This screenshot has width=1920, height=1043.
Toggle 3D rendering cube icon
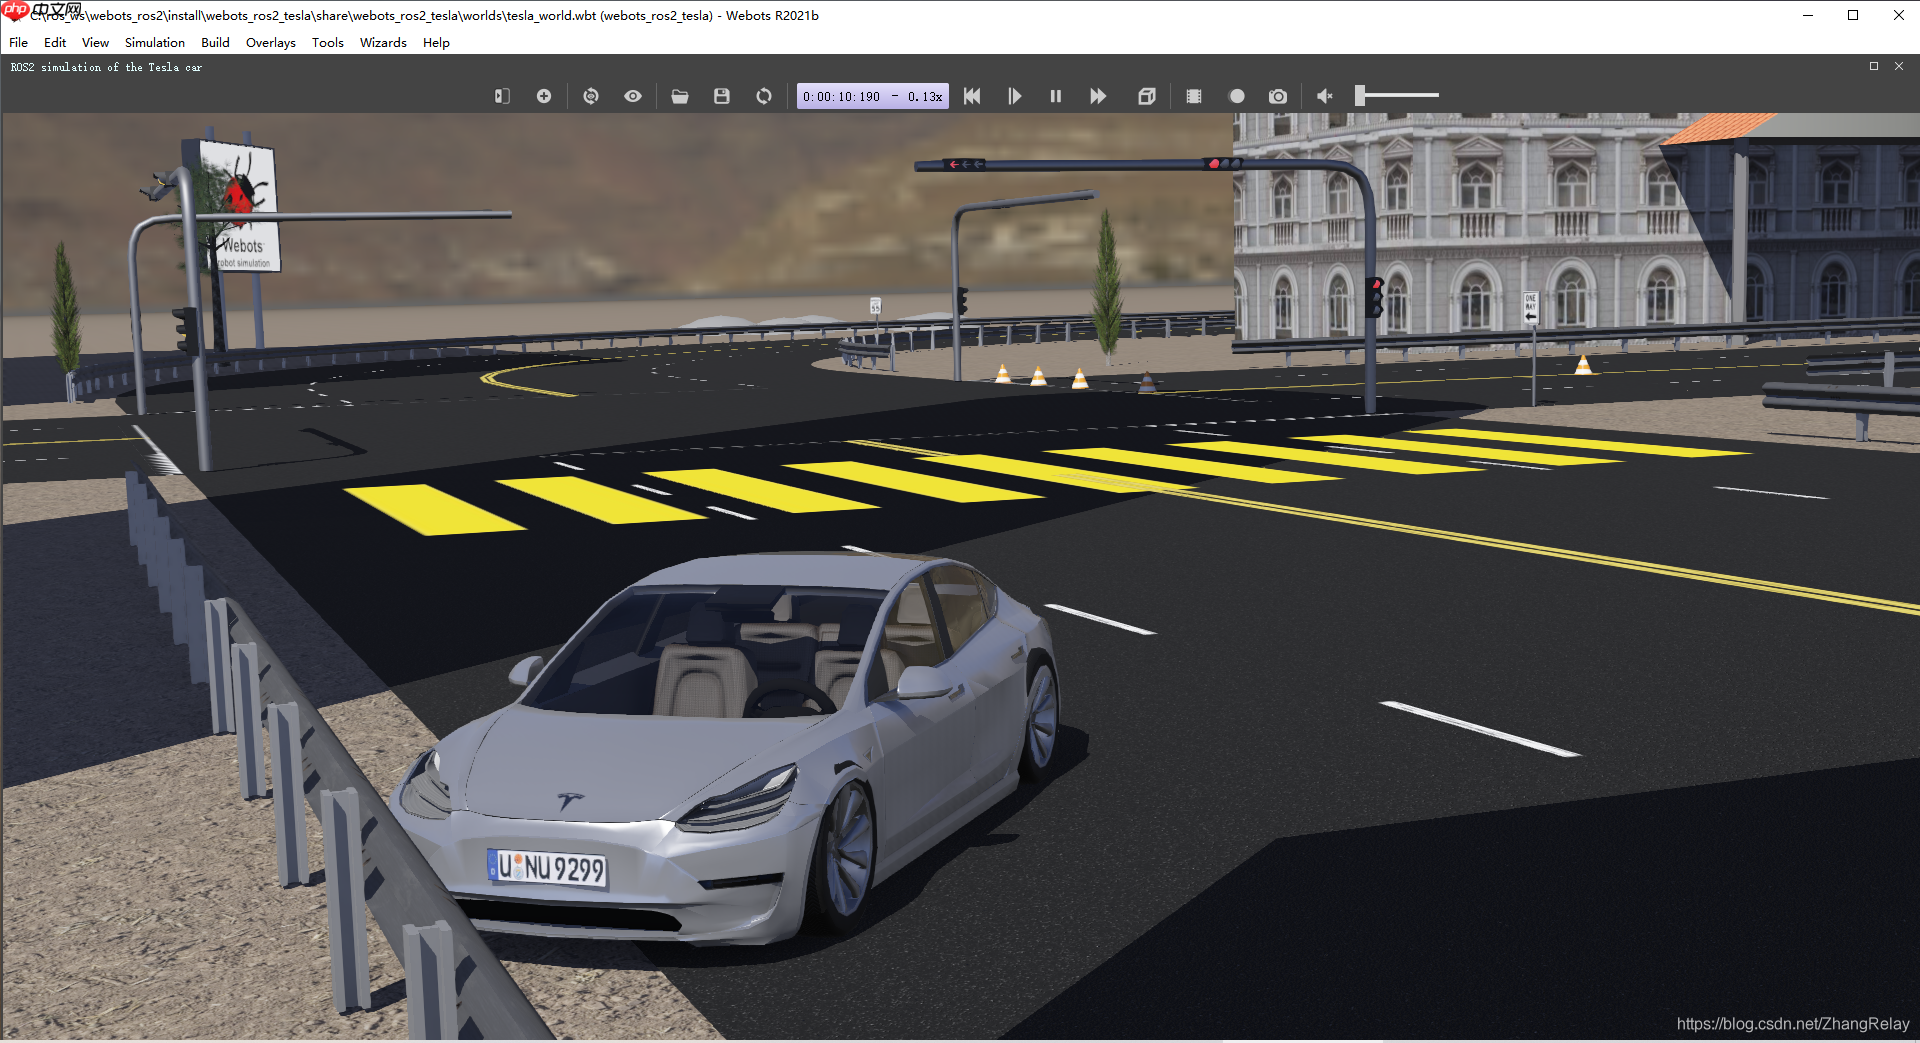click(x=1147, y=96)
